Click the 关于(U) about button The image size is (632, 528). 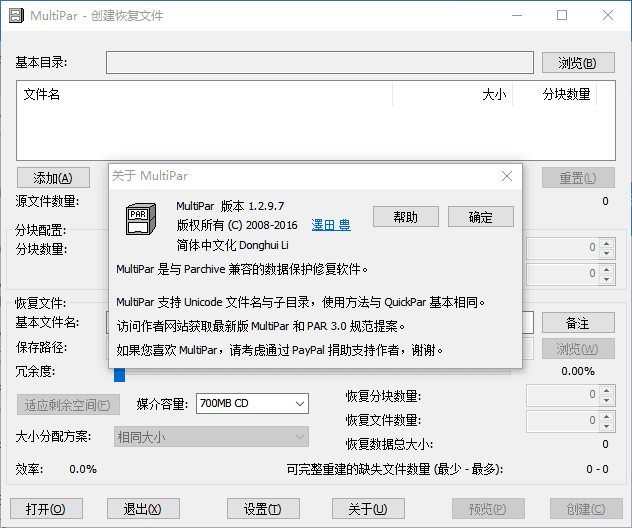point(368,509)
